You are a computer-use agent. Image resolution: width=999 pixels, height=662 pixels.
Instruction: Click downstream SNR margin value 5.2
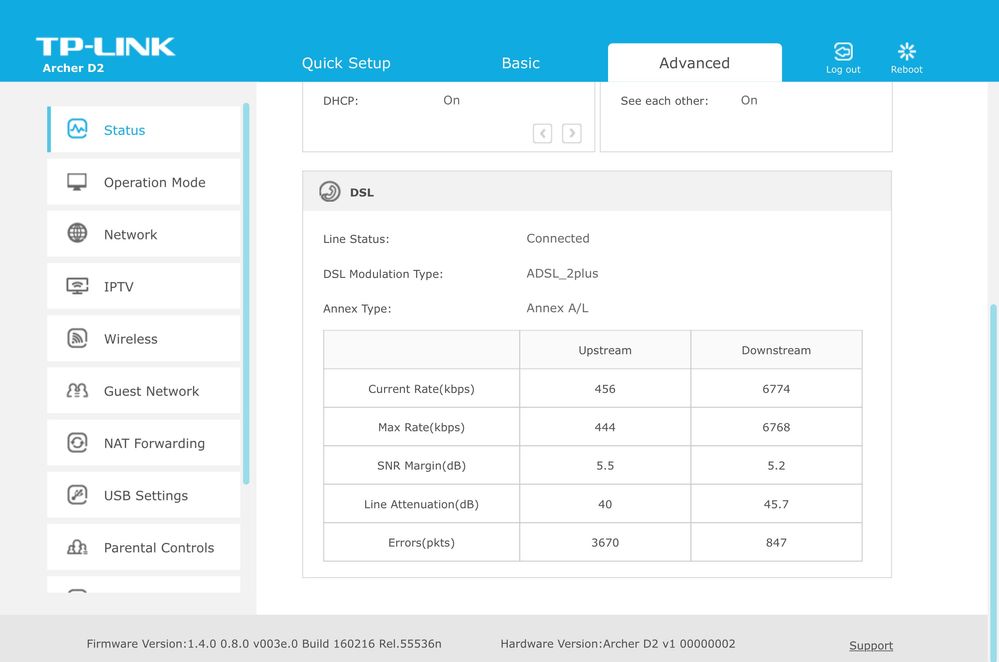[776, 466]
